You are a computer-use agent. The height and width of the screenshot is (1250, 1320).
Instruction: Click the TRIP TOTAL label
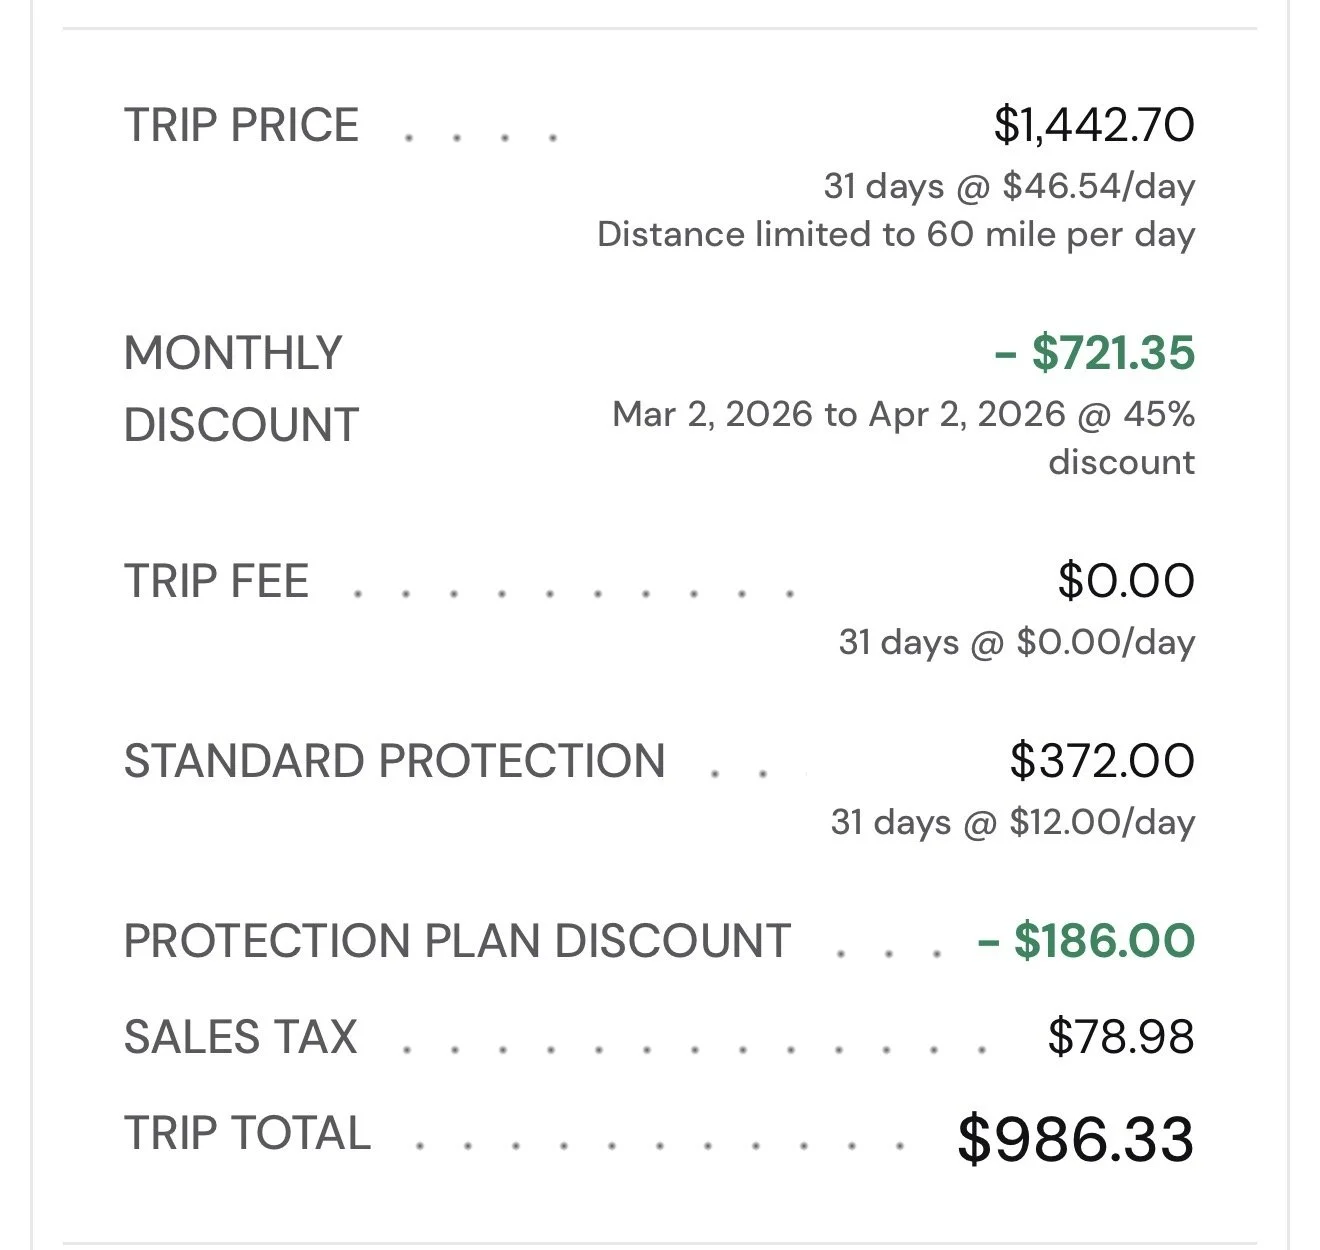click(x=247, y=1134)
